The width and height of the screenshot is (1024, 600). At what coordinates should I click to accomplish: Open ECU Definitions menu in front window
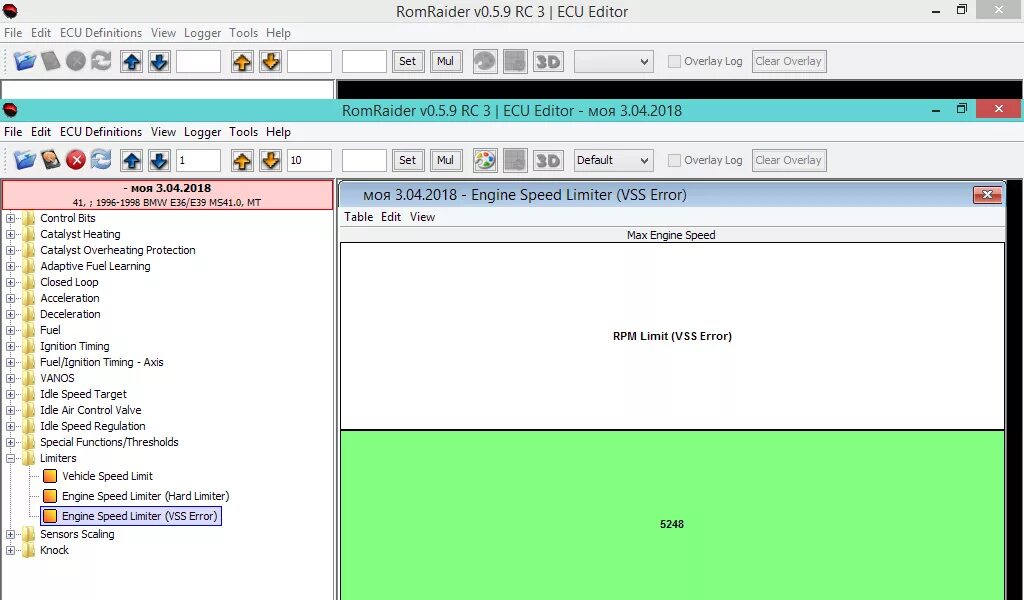[x=101, y=132]
